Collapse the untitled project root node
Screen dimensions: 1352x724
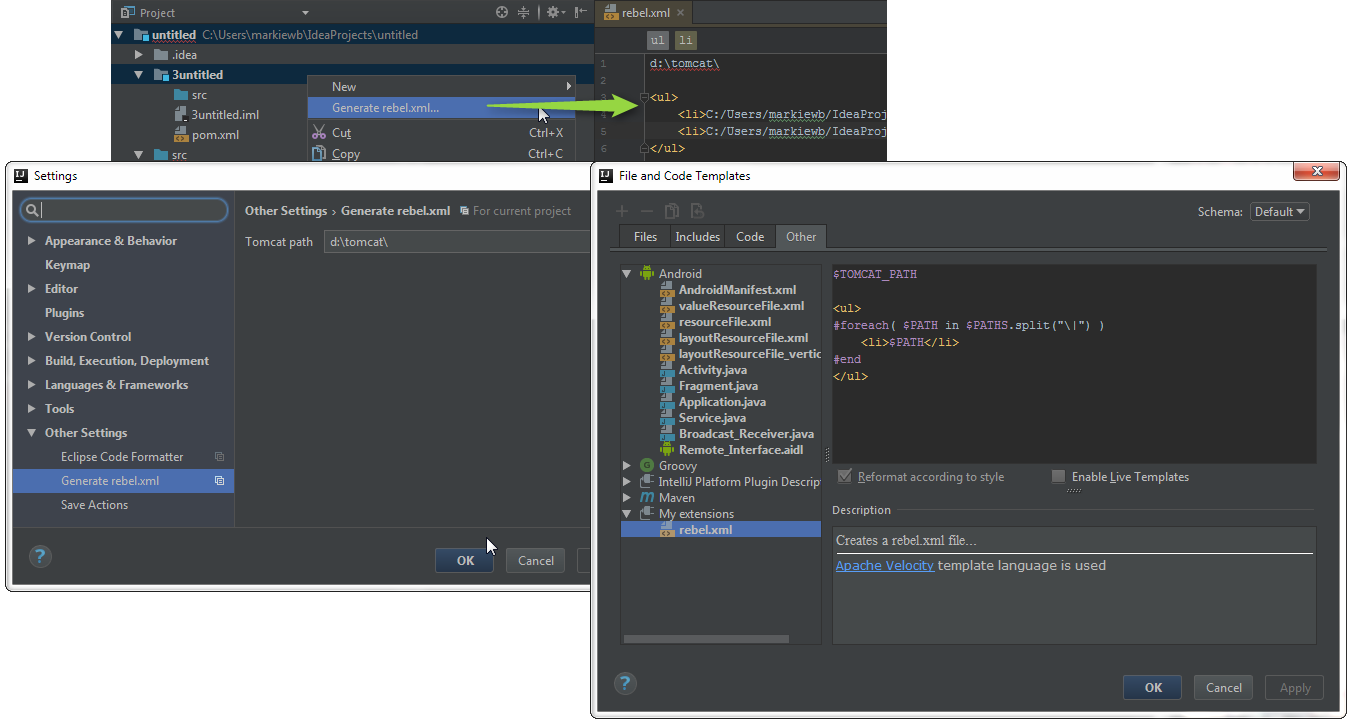pyautogui.click(x=119, y=34)
